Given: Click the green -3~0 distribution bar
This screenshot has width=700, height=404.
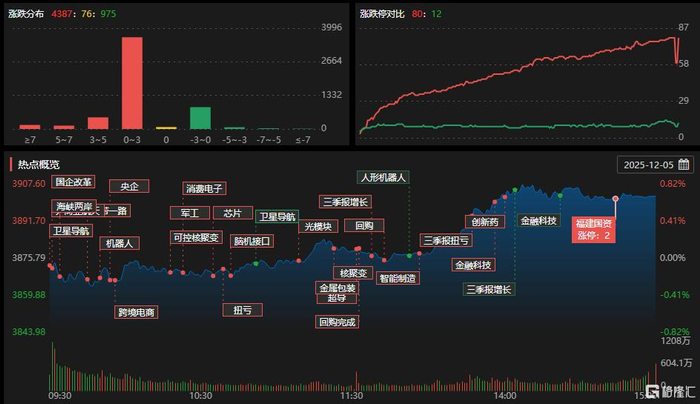Looking at the screenshot, I should (x=200, y=118).
